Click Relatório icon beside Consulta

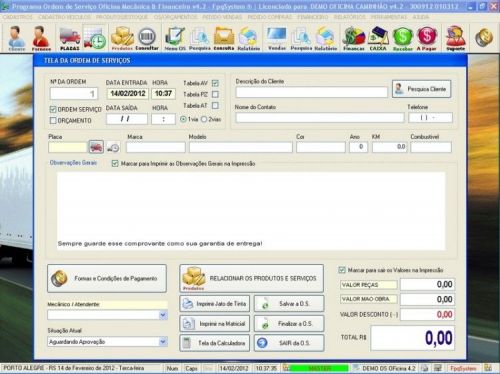pyautogui.click(x=248, y=39)
